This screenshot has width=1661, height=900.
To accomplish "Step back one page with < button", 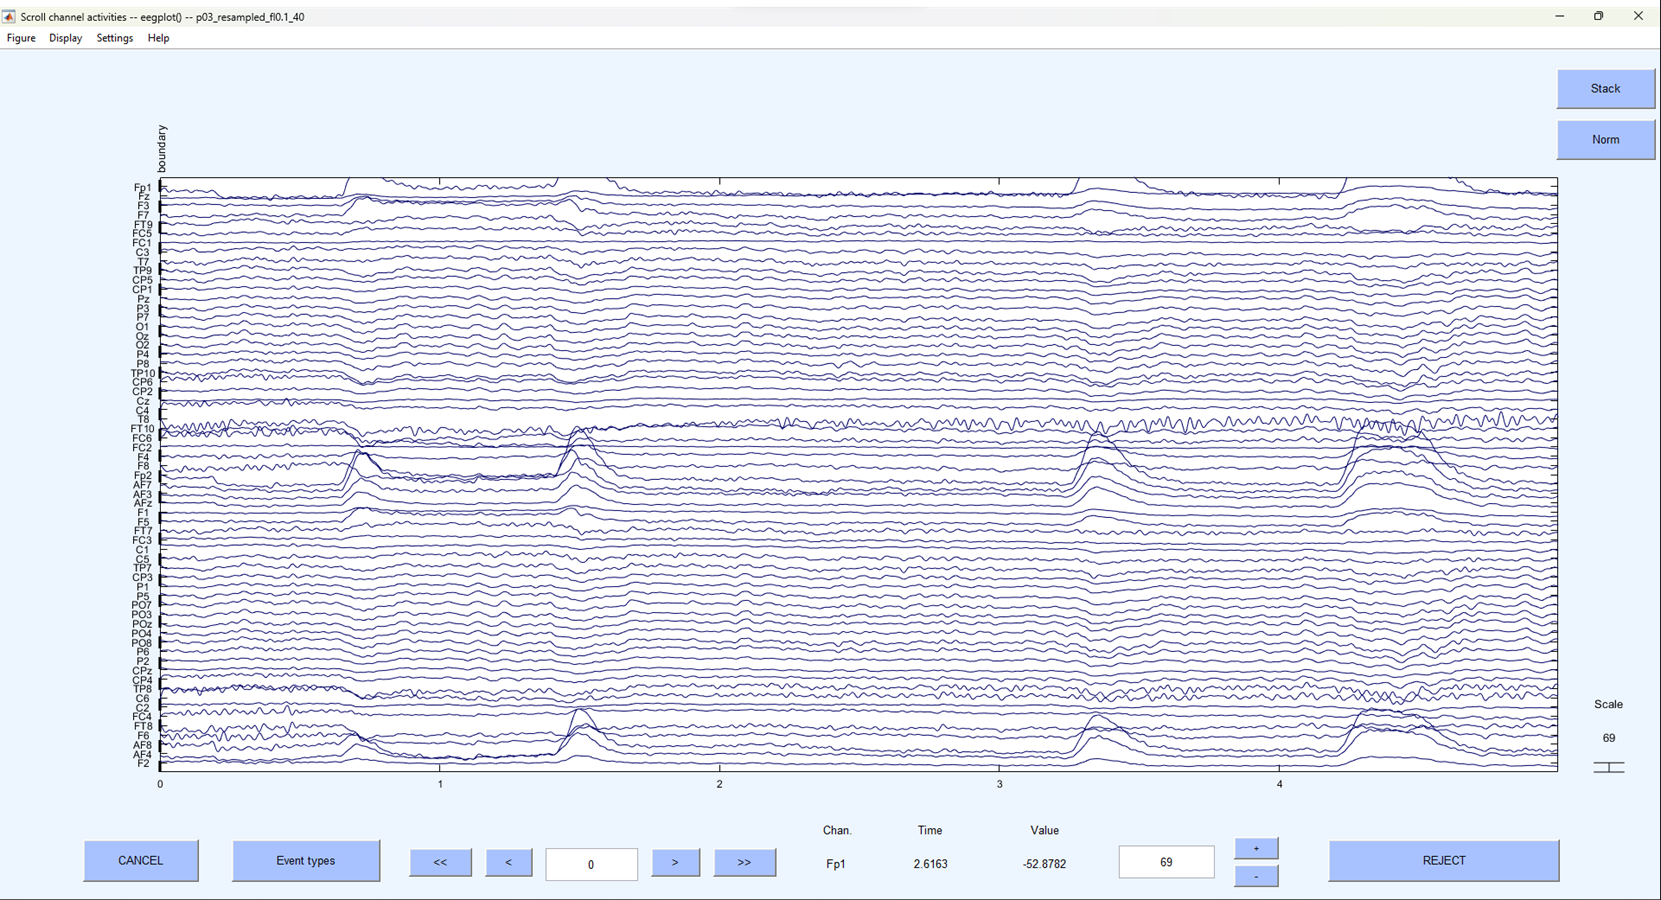I will click(508, 862).
